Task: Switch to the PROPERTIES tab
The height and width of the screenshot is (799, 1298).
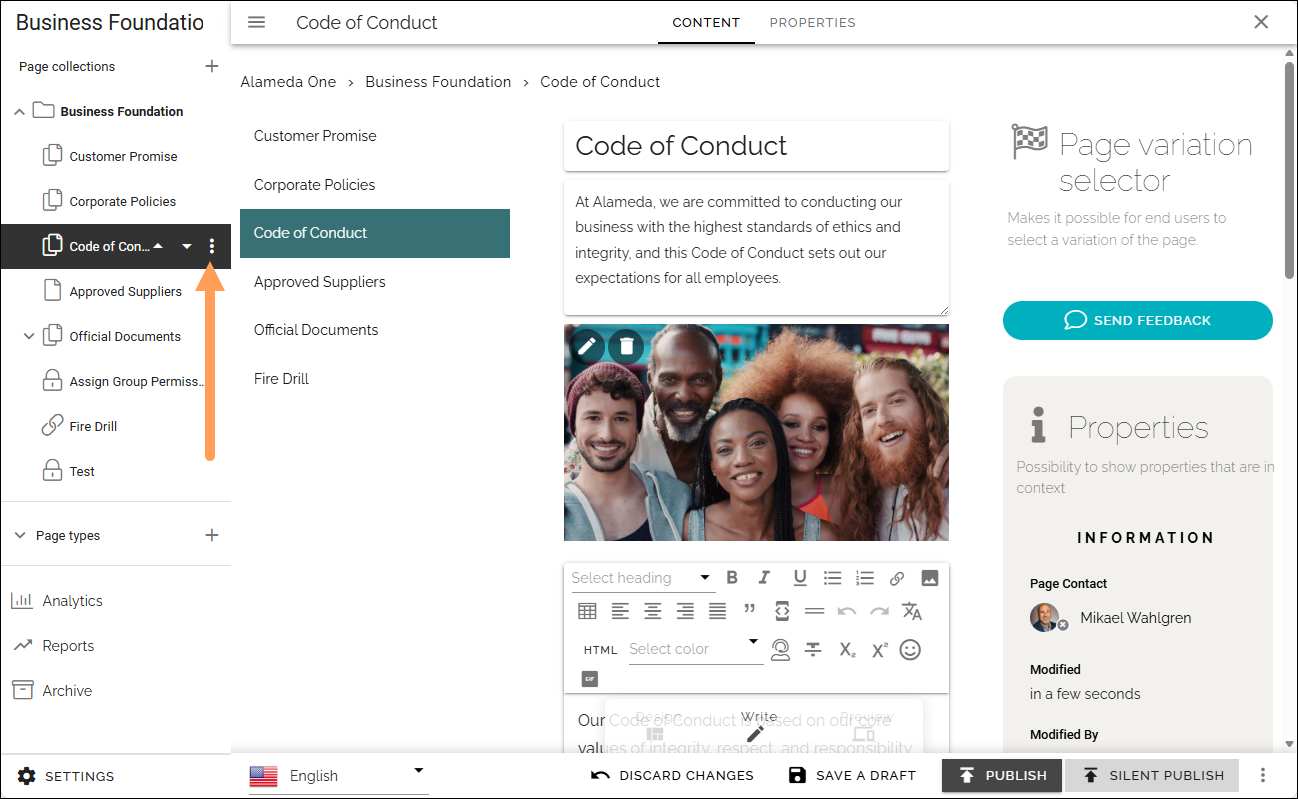Action: click(x=812, y=22)
